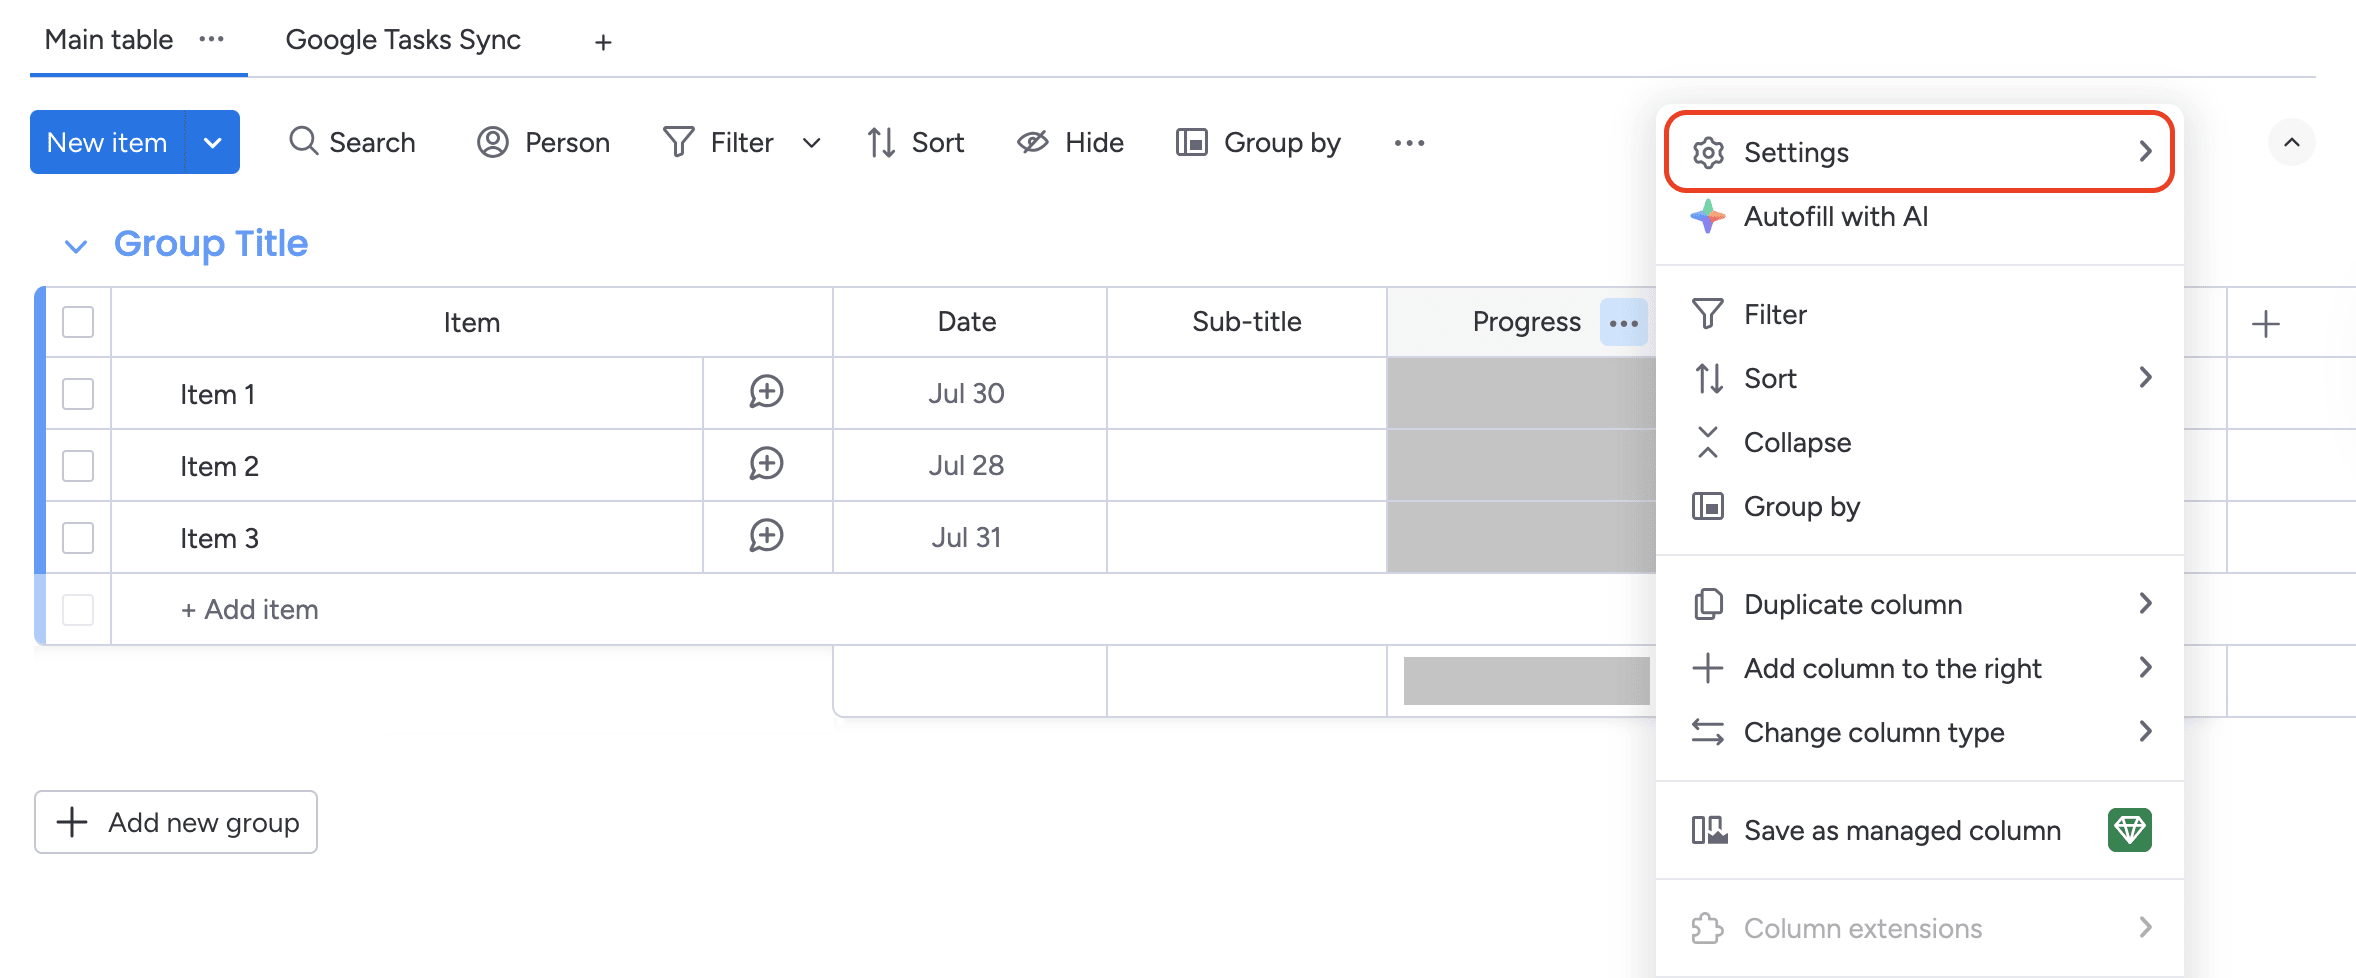Expand Duplicate column submenu arrow
The image size is (2356, 978).
click(x=2146, y=603)
